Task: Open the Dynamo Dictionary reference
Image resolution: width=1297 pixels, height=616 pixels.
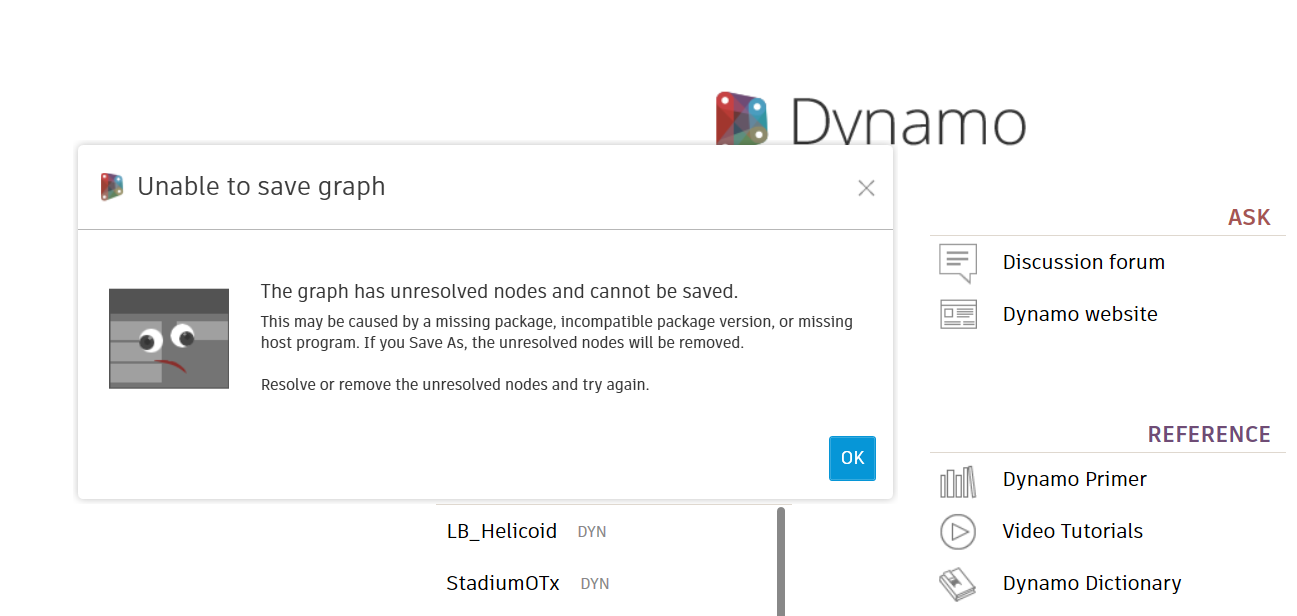Action: tap(1091, 583)
